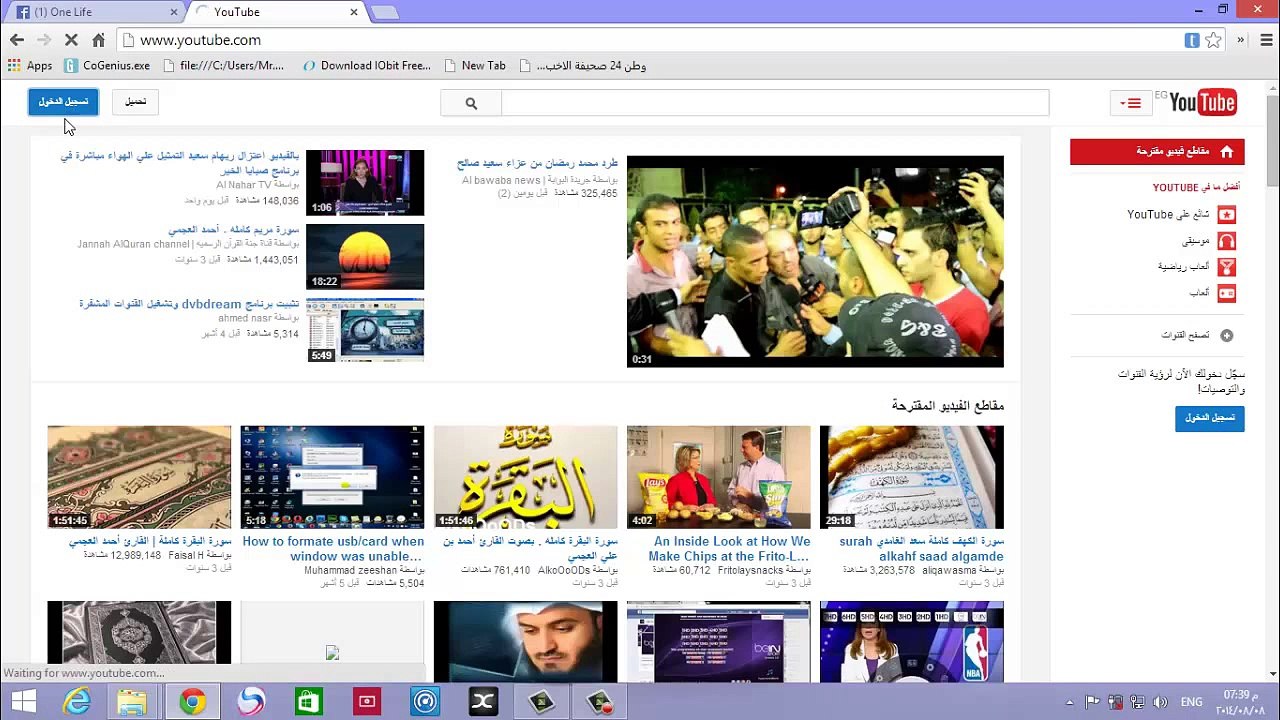Show hidden tray icons arrow
Image resolution: width=1280 pixels, height=720 pixels.
coord(1070,702)
